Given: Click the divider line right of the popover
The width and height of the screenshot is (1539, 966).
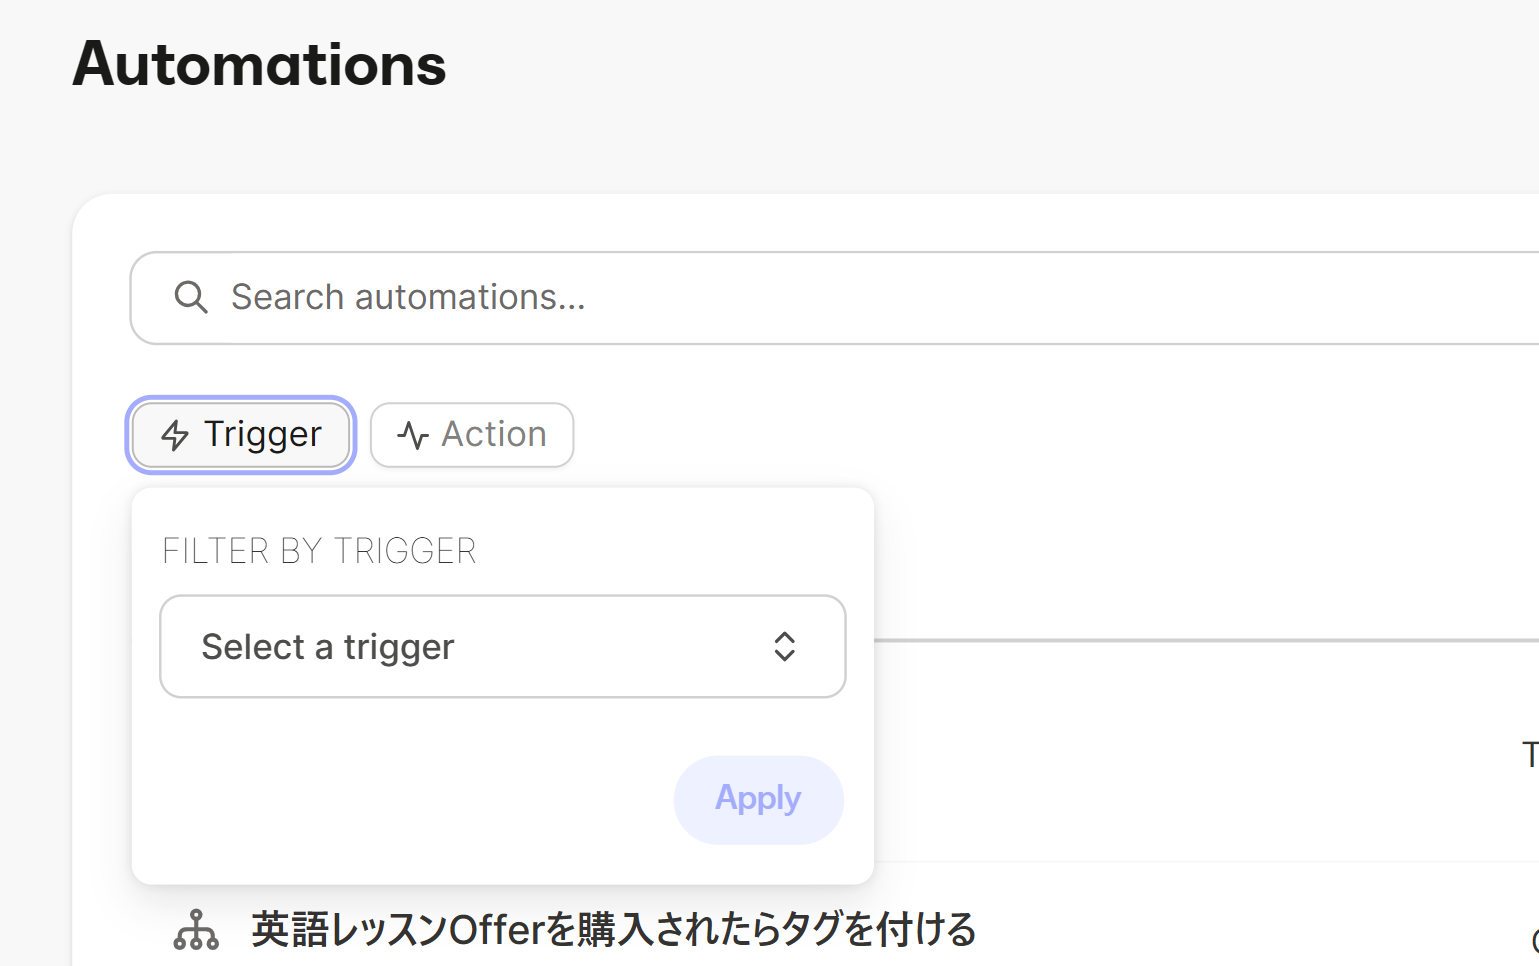Looking at the screenshot, I should click(1200, 640).
